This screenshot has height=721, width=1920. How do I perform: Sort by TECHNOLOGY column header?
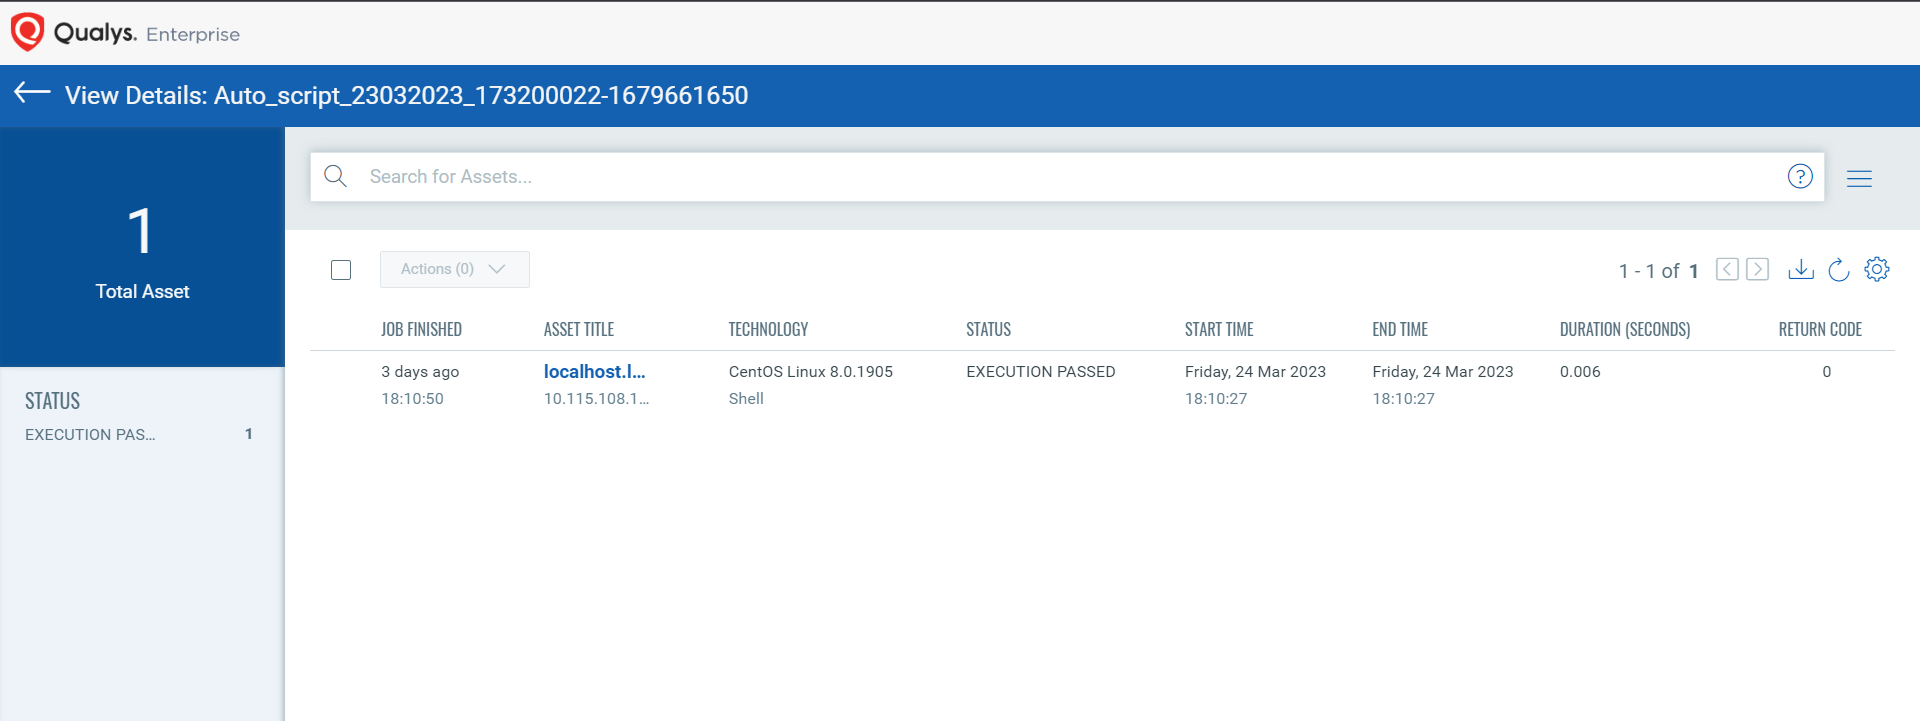click(768, 329)
